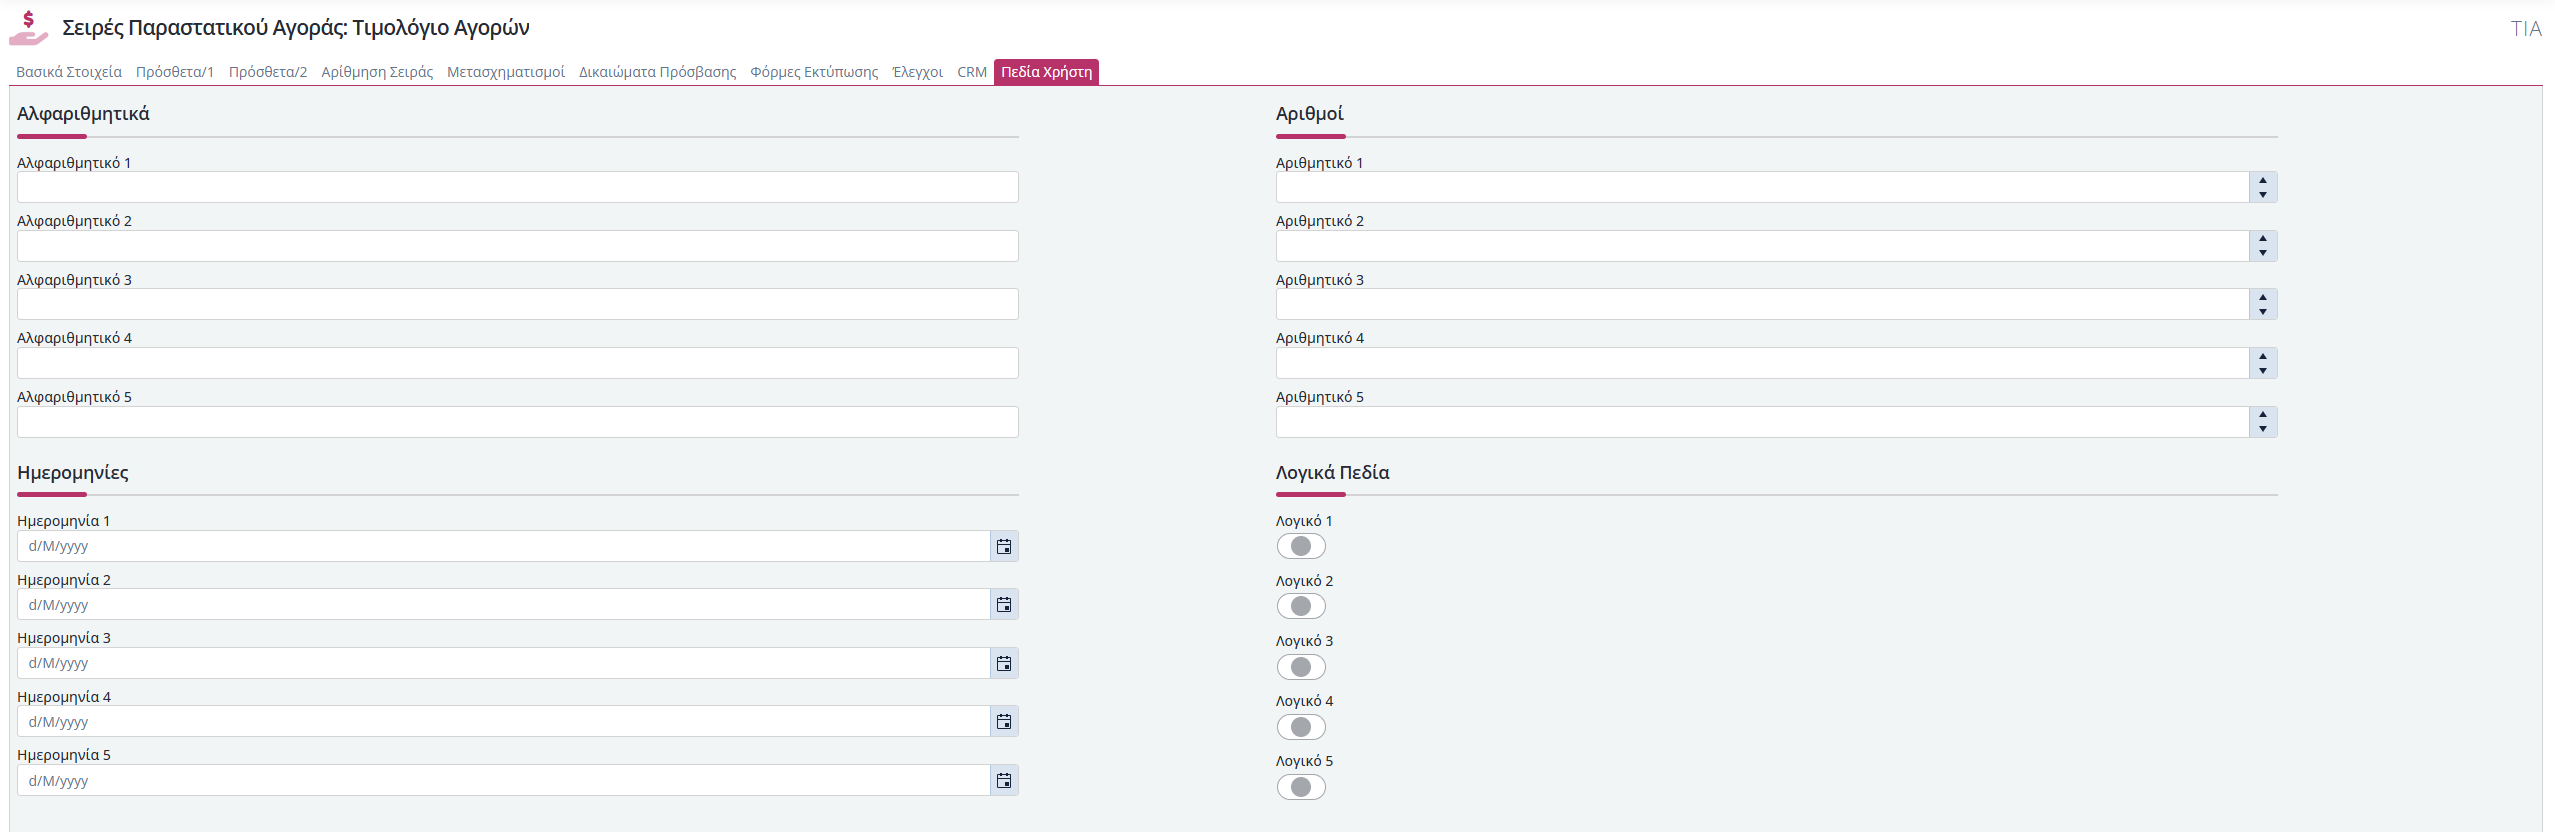Click into the Αλφαριθμητικό 2 field
This screenshot has width=2555, height=832.
point(518,246)
